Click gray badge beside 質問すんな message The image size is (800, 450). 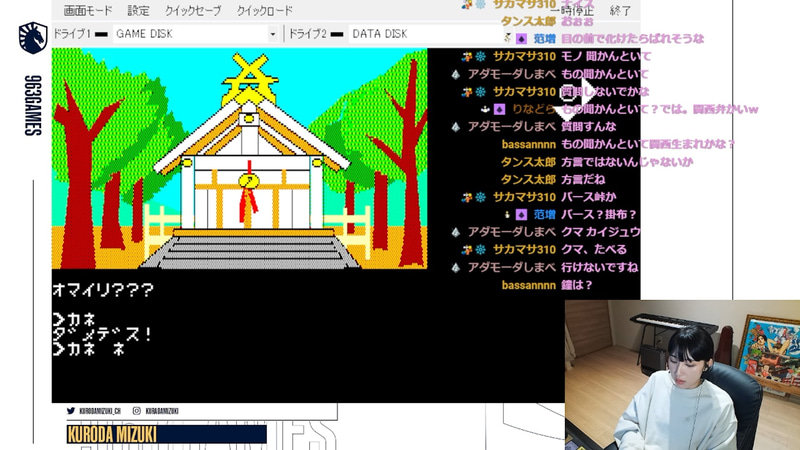point(456,127)
